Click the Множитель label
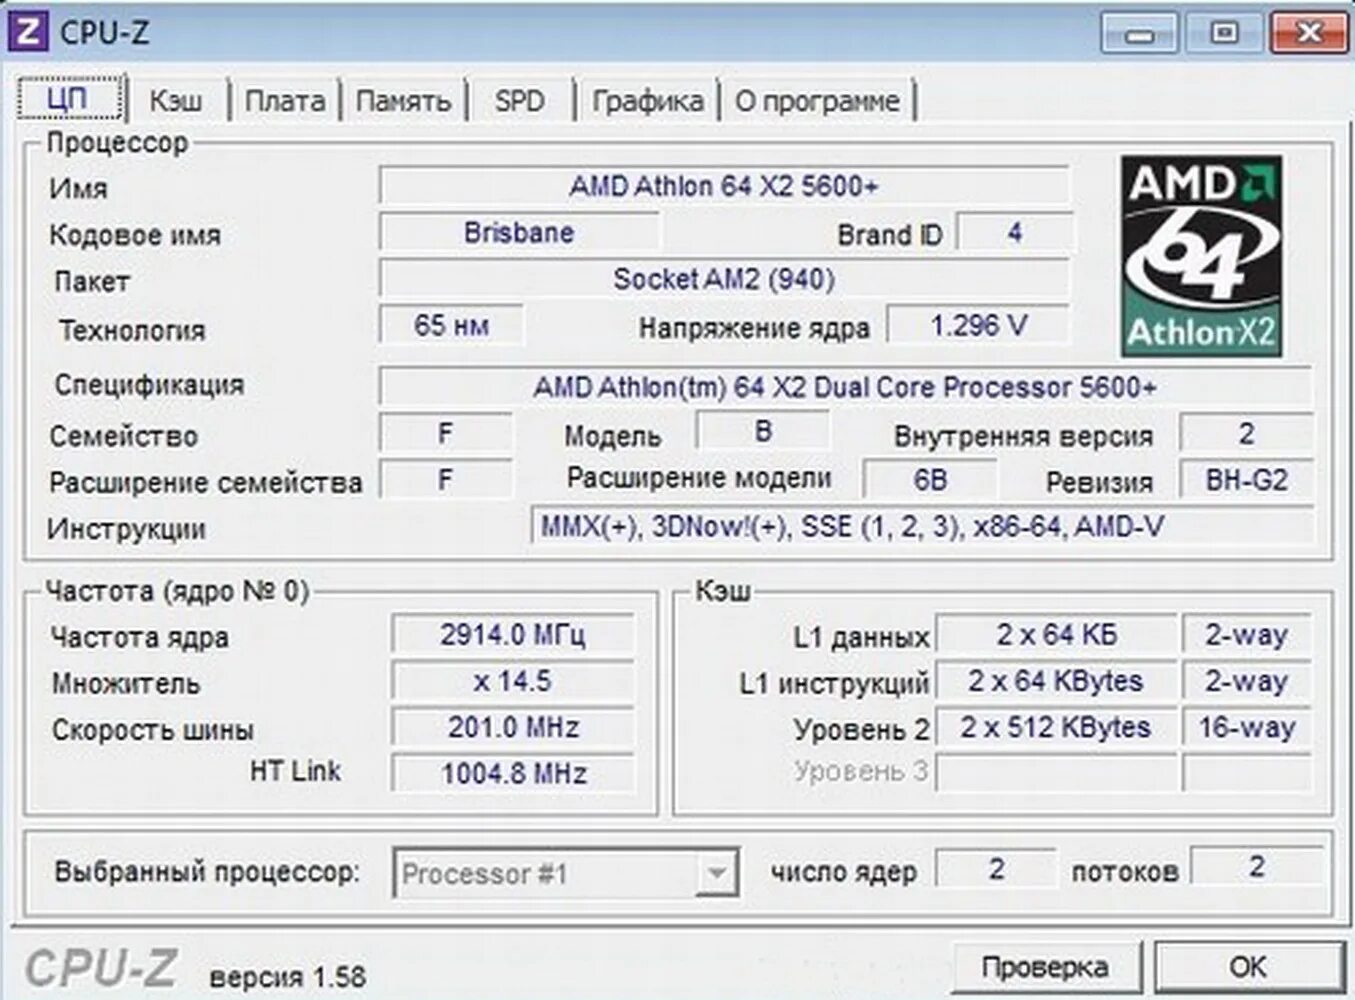1355x1000 pixels. 126,684
